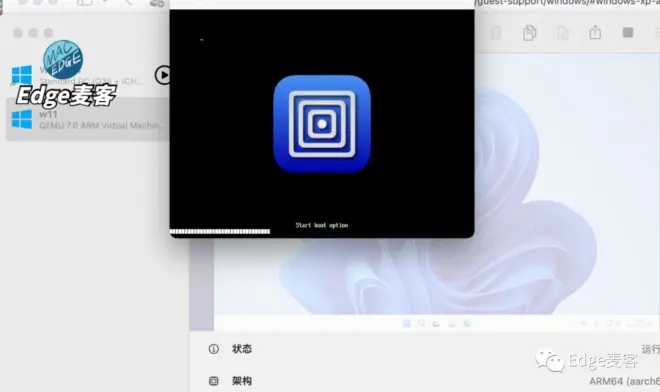660x392 pixels.
Task: Click the Start boot option text
Action: (x=322, y=225)
